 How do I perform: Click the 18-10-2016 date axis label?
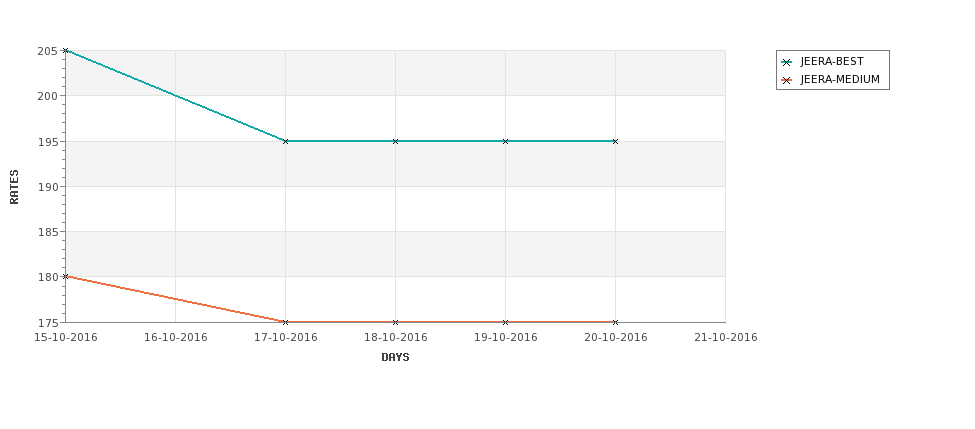coord(395,338)
